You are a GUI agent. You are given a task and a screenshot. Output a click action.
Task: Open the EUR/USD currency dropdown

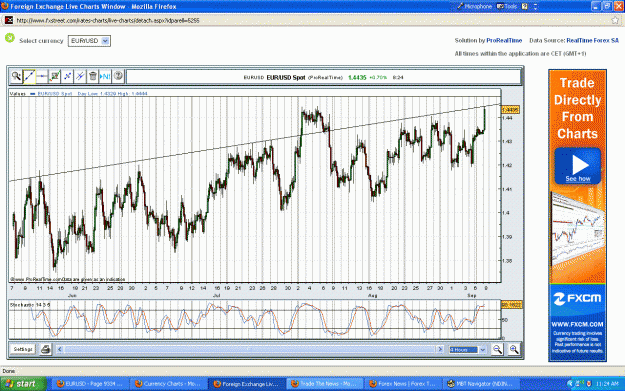coord(89,41)
